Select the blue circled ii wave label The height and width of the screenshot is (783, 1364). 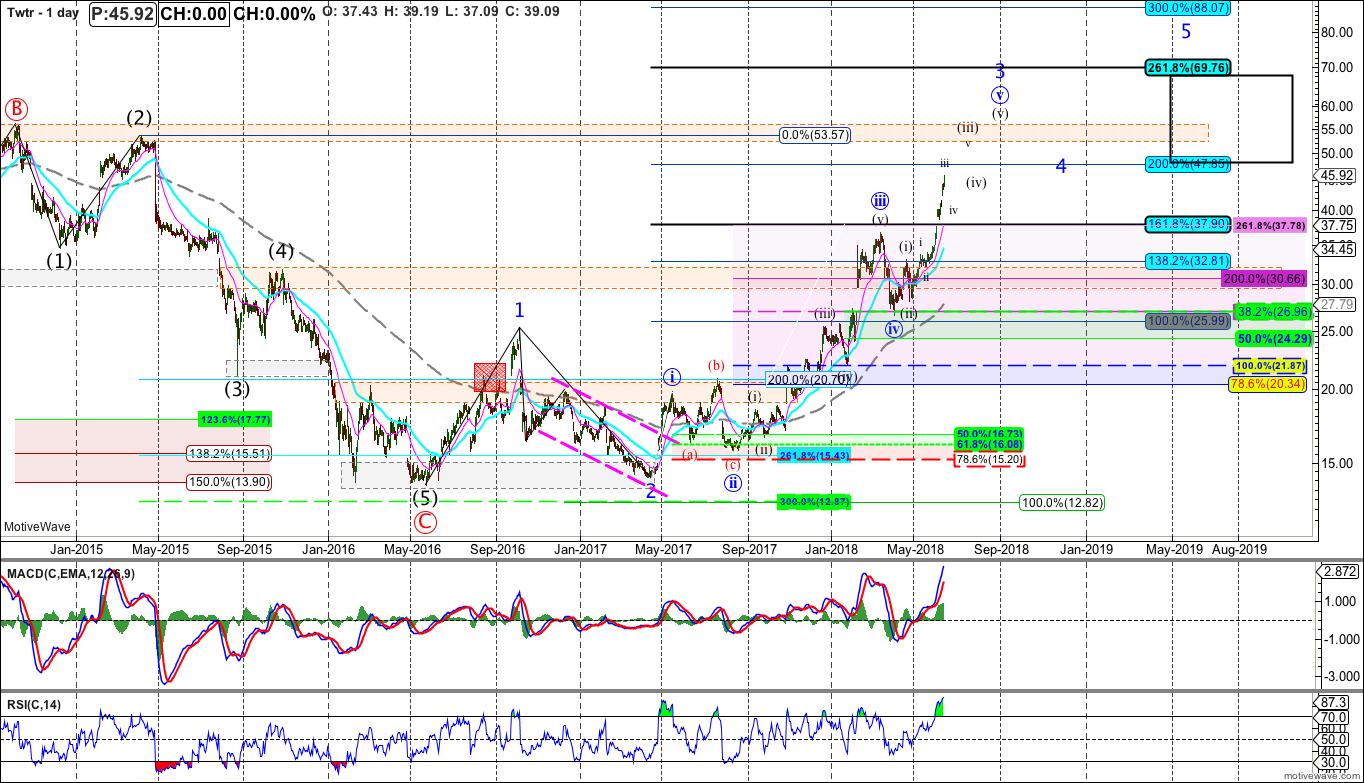coord(733,481)
